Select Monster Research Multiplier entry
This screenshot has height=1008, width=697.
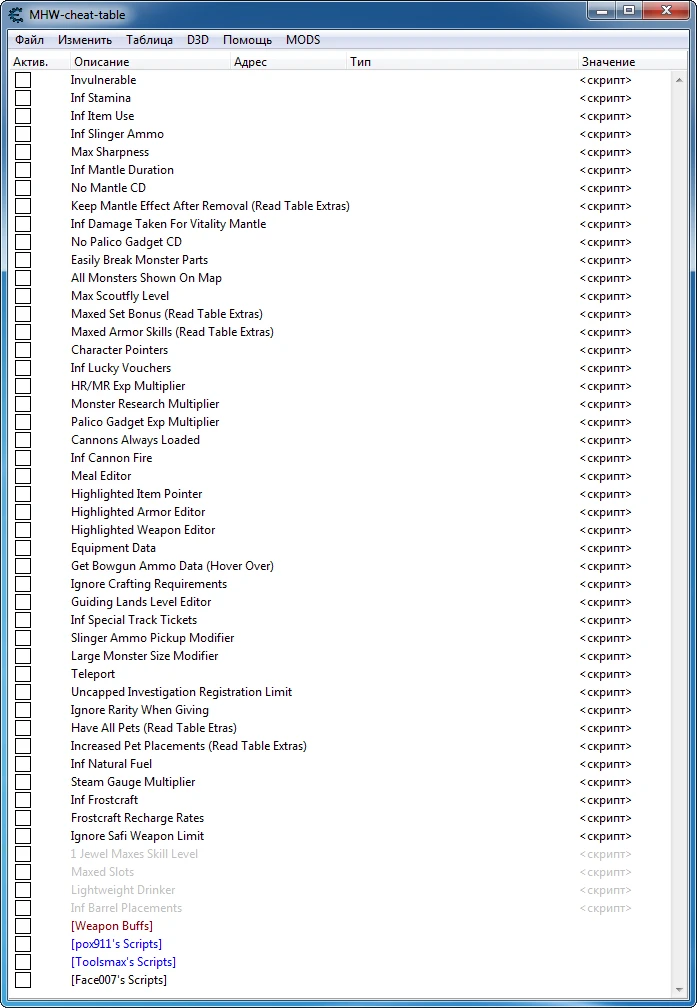(x=145, y=404)
